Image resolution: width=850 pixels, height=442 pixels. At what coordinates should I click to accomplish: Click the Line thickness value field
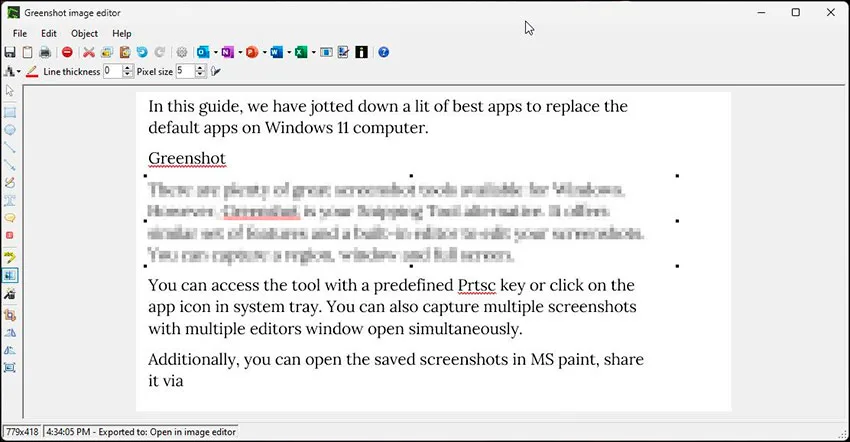click(x=113, y=71)
